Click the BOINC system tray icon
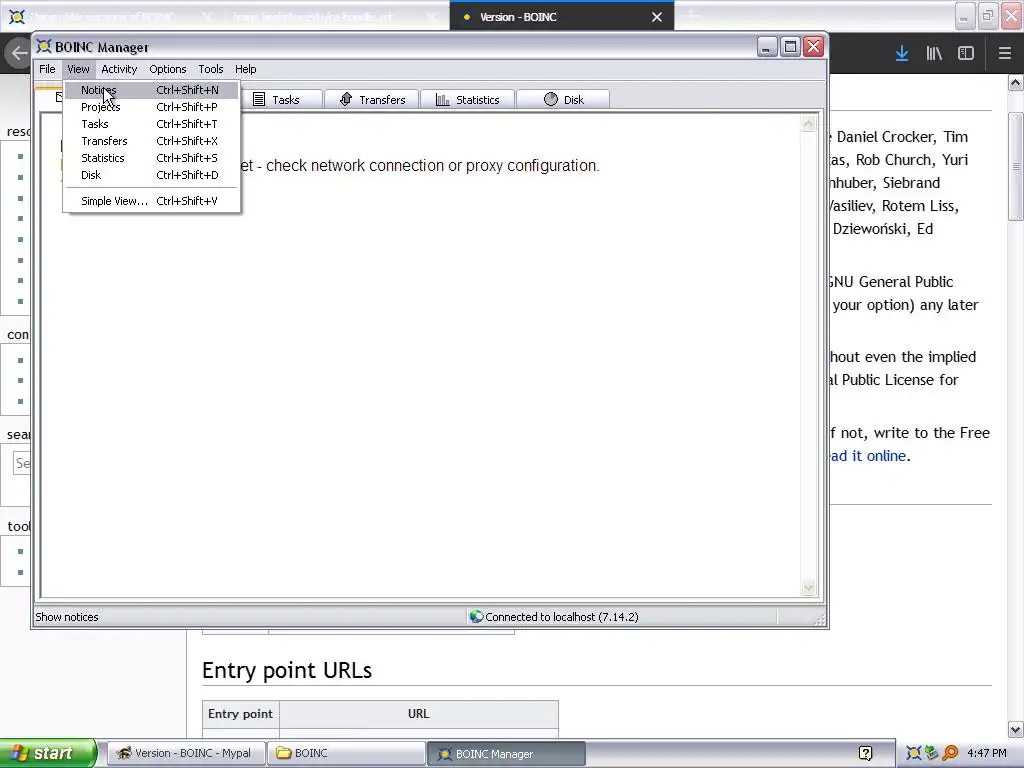This screenshot has width=1024, height=768. [x=913, y=753]
